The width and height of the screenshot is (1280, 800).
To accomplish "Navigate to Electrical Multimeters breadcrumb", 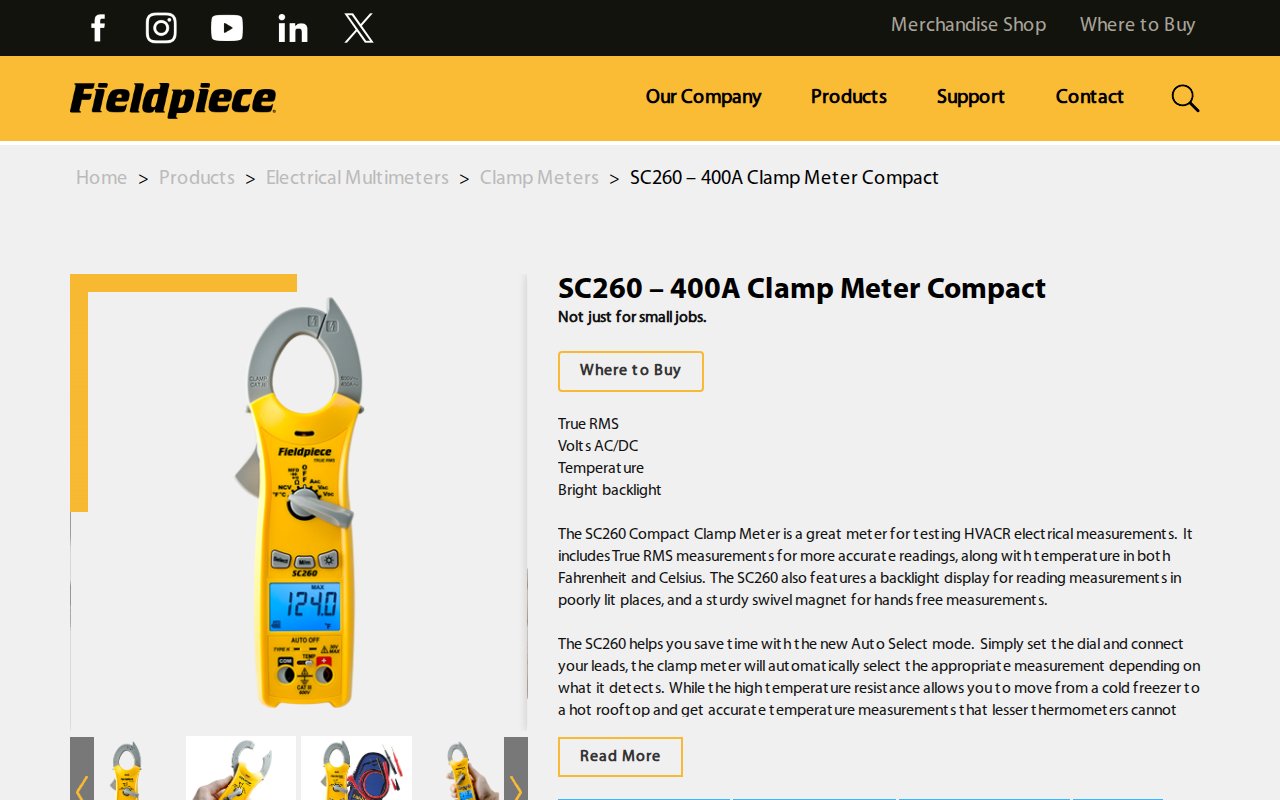I will (357, 178).
